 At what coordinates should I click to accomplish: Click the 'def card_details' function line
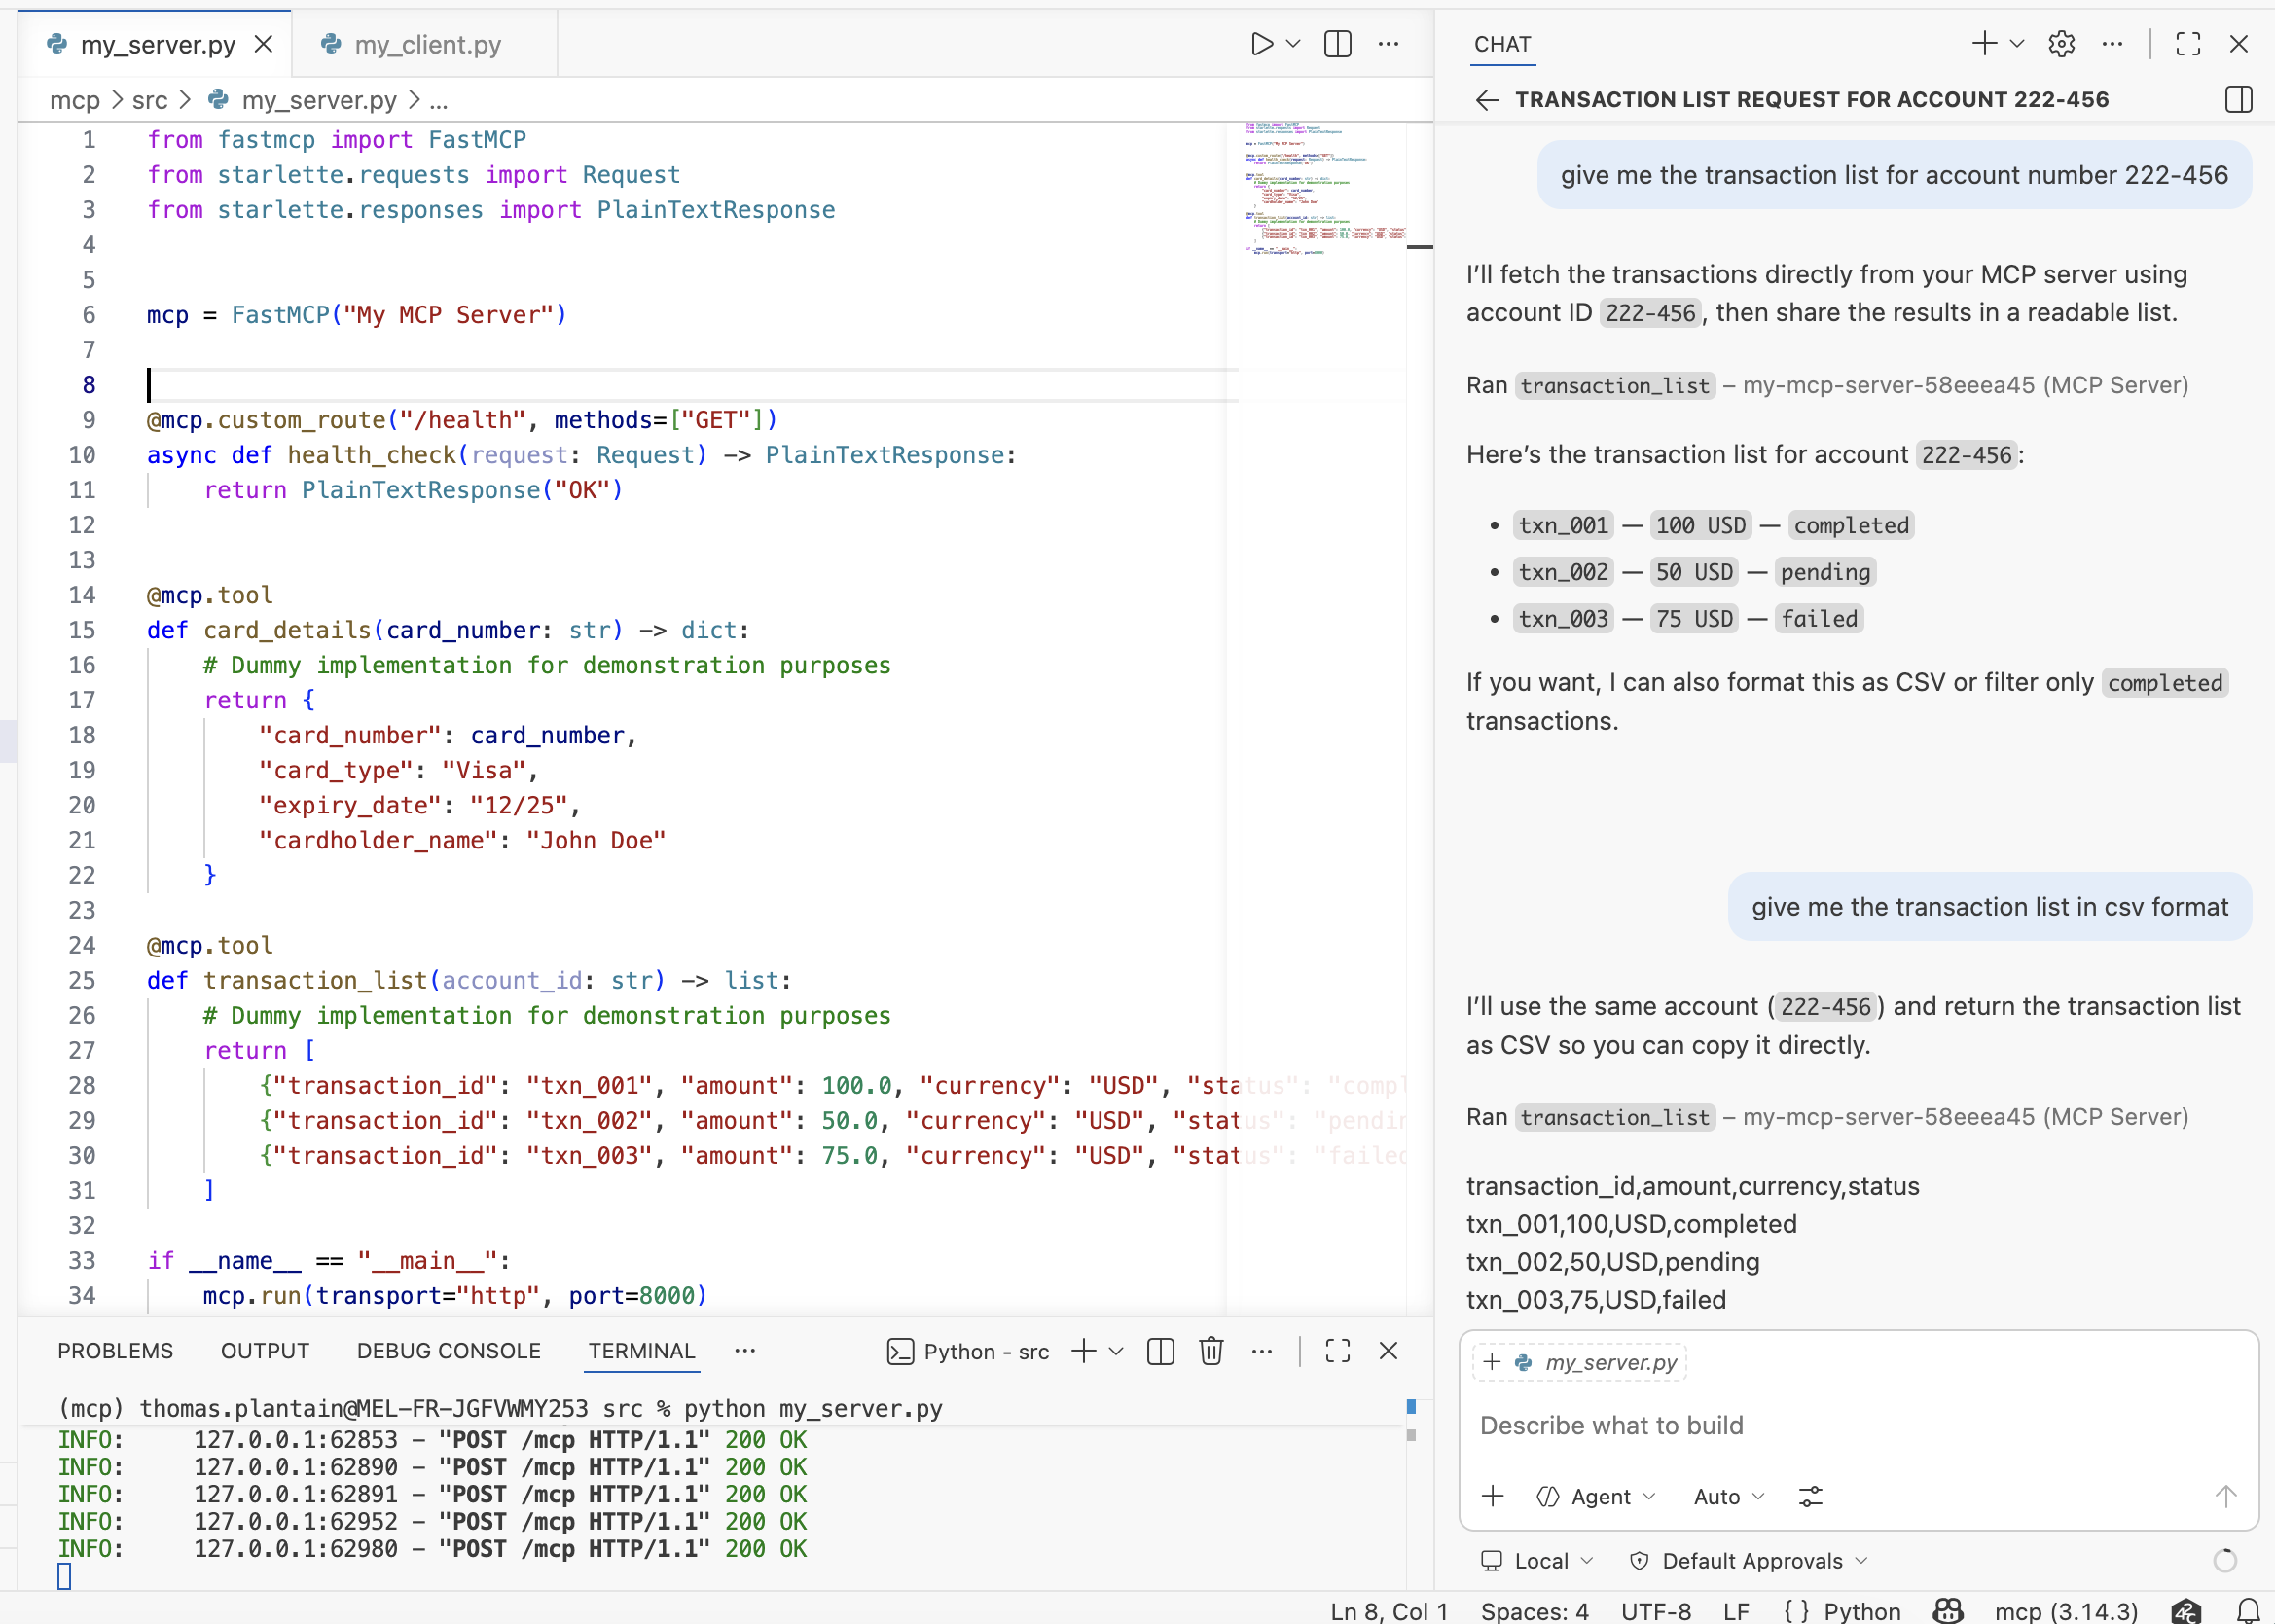(x=448, y=630)
